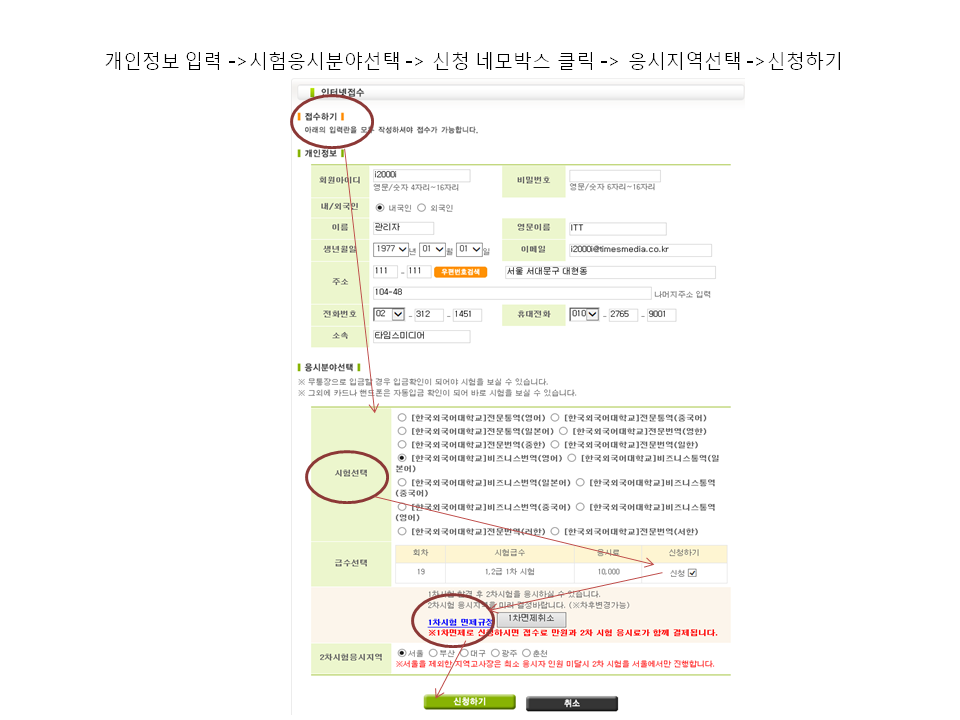Open the birth year 1977 dropdown
960x720 pixels.
(x=391, y=250)
